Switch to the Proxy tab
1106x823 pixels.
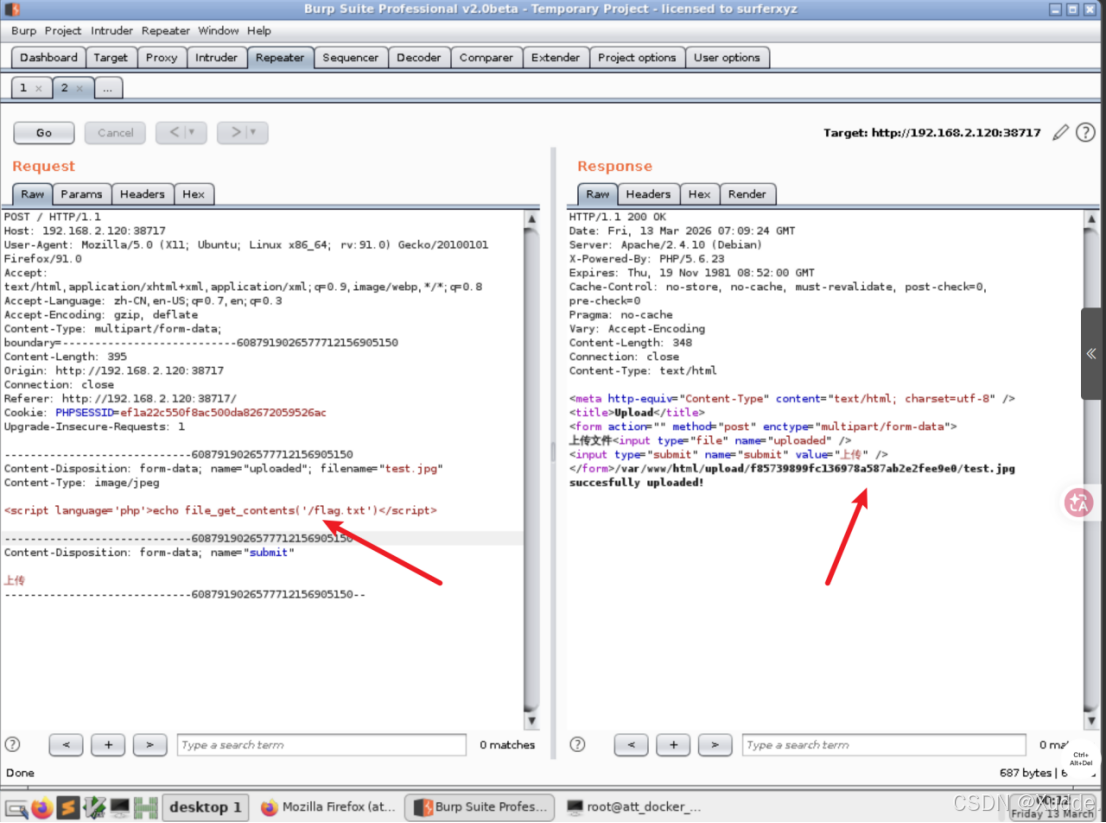162,58
